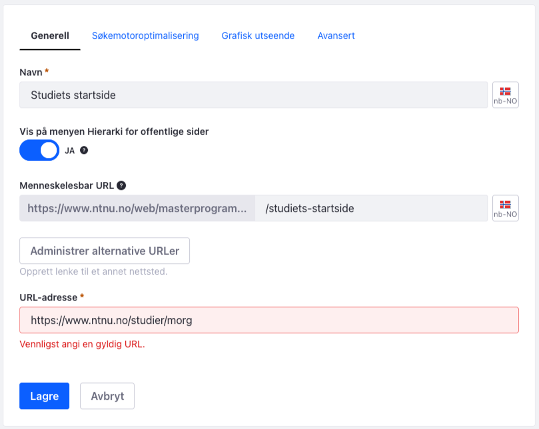This screenshot has width=539, height=429.
Task: Click the help icon next to JA
Action: (84, 150)
